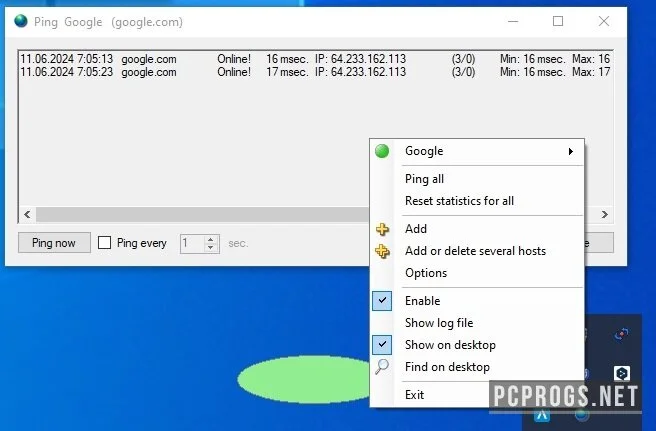Click the left arrow of the log scrollbar
This screenshot has width=656, height=431.
27,215
